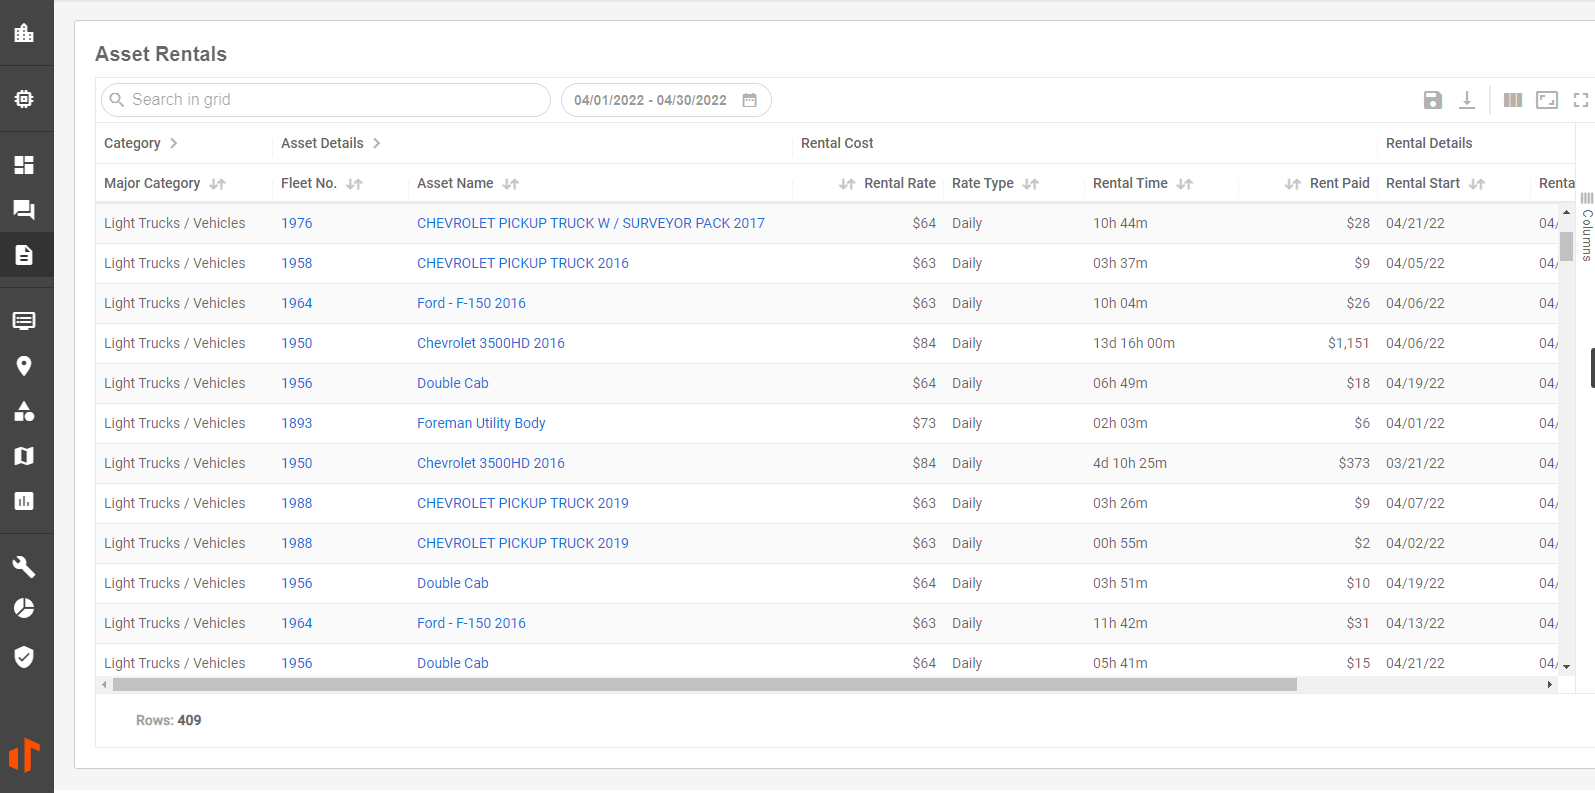Expand the Category column group
Screen dimensions: 1595x793
click(x=173, y=143)
